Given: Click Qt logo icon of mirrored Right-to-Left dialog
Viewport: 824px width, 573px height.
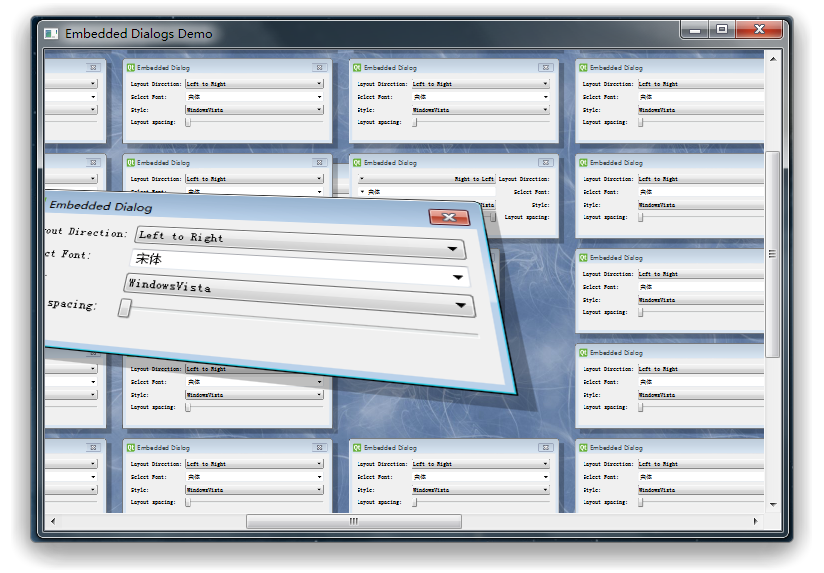Looking at the screenshot, I should coord(356,162).
